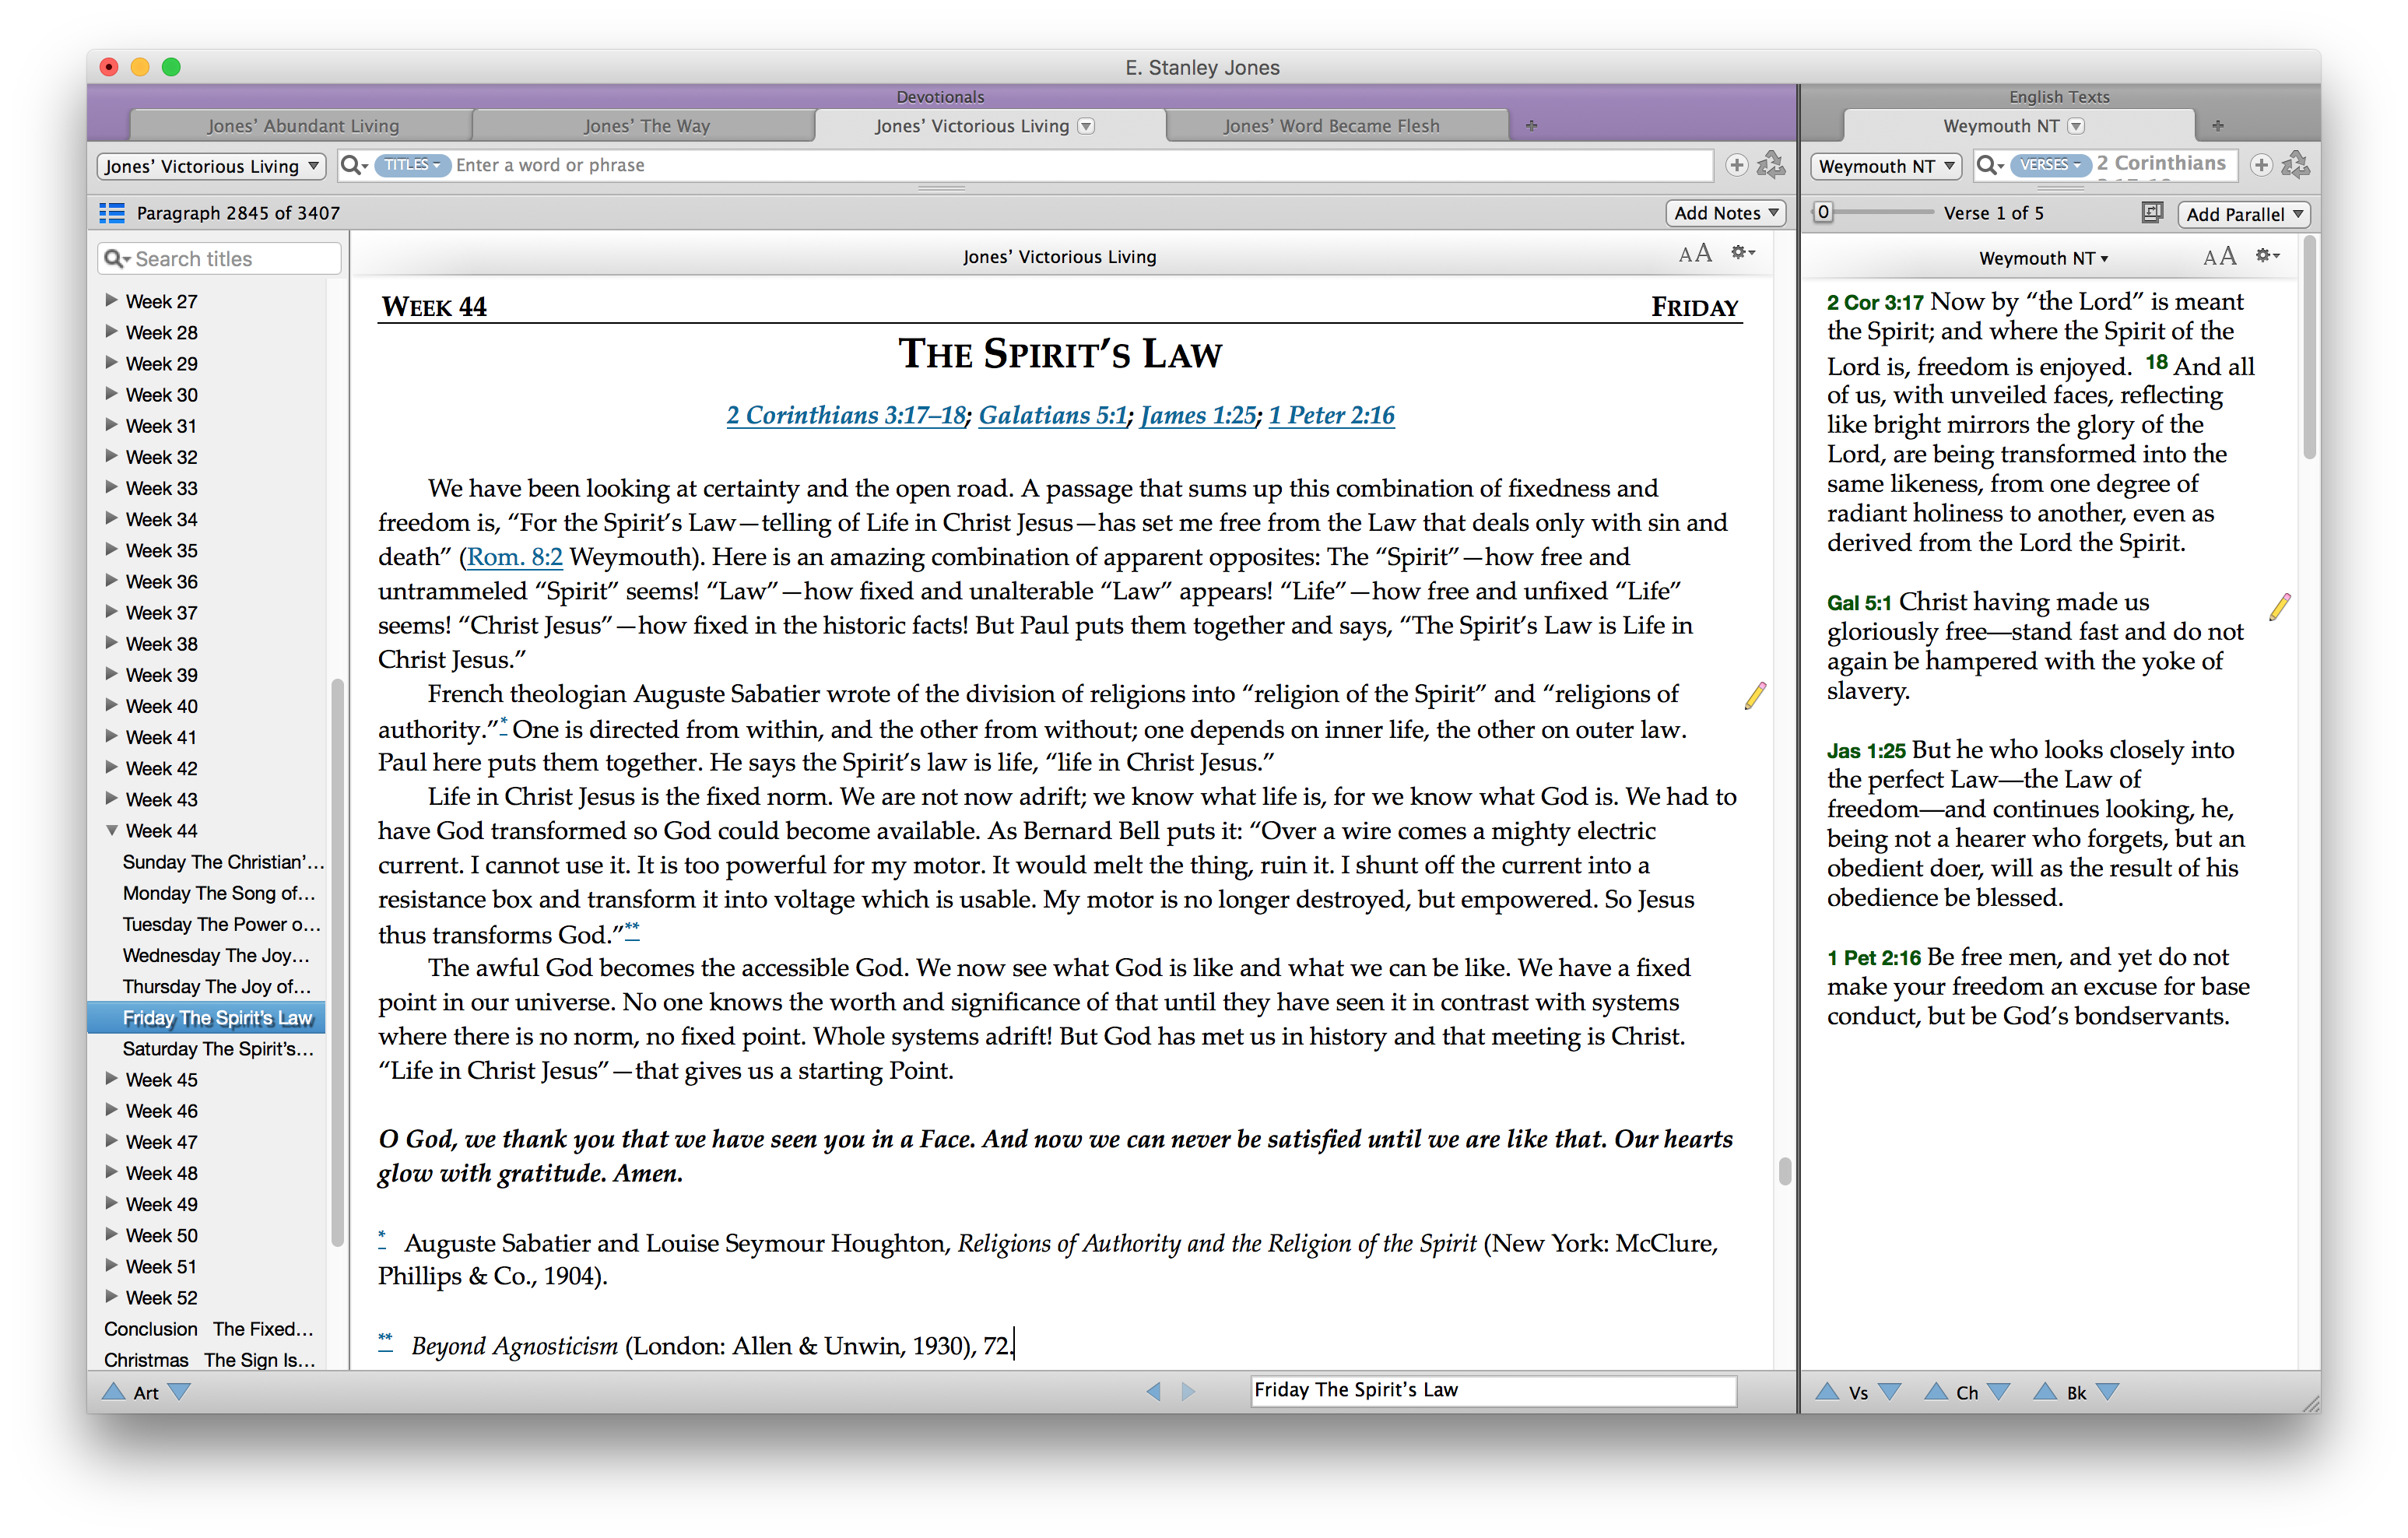Open the James 1:25 link
Image resolution: width=2408 pixels, height=1538 pixels.
pyautogui.click(x=1198, y=415)
